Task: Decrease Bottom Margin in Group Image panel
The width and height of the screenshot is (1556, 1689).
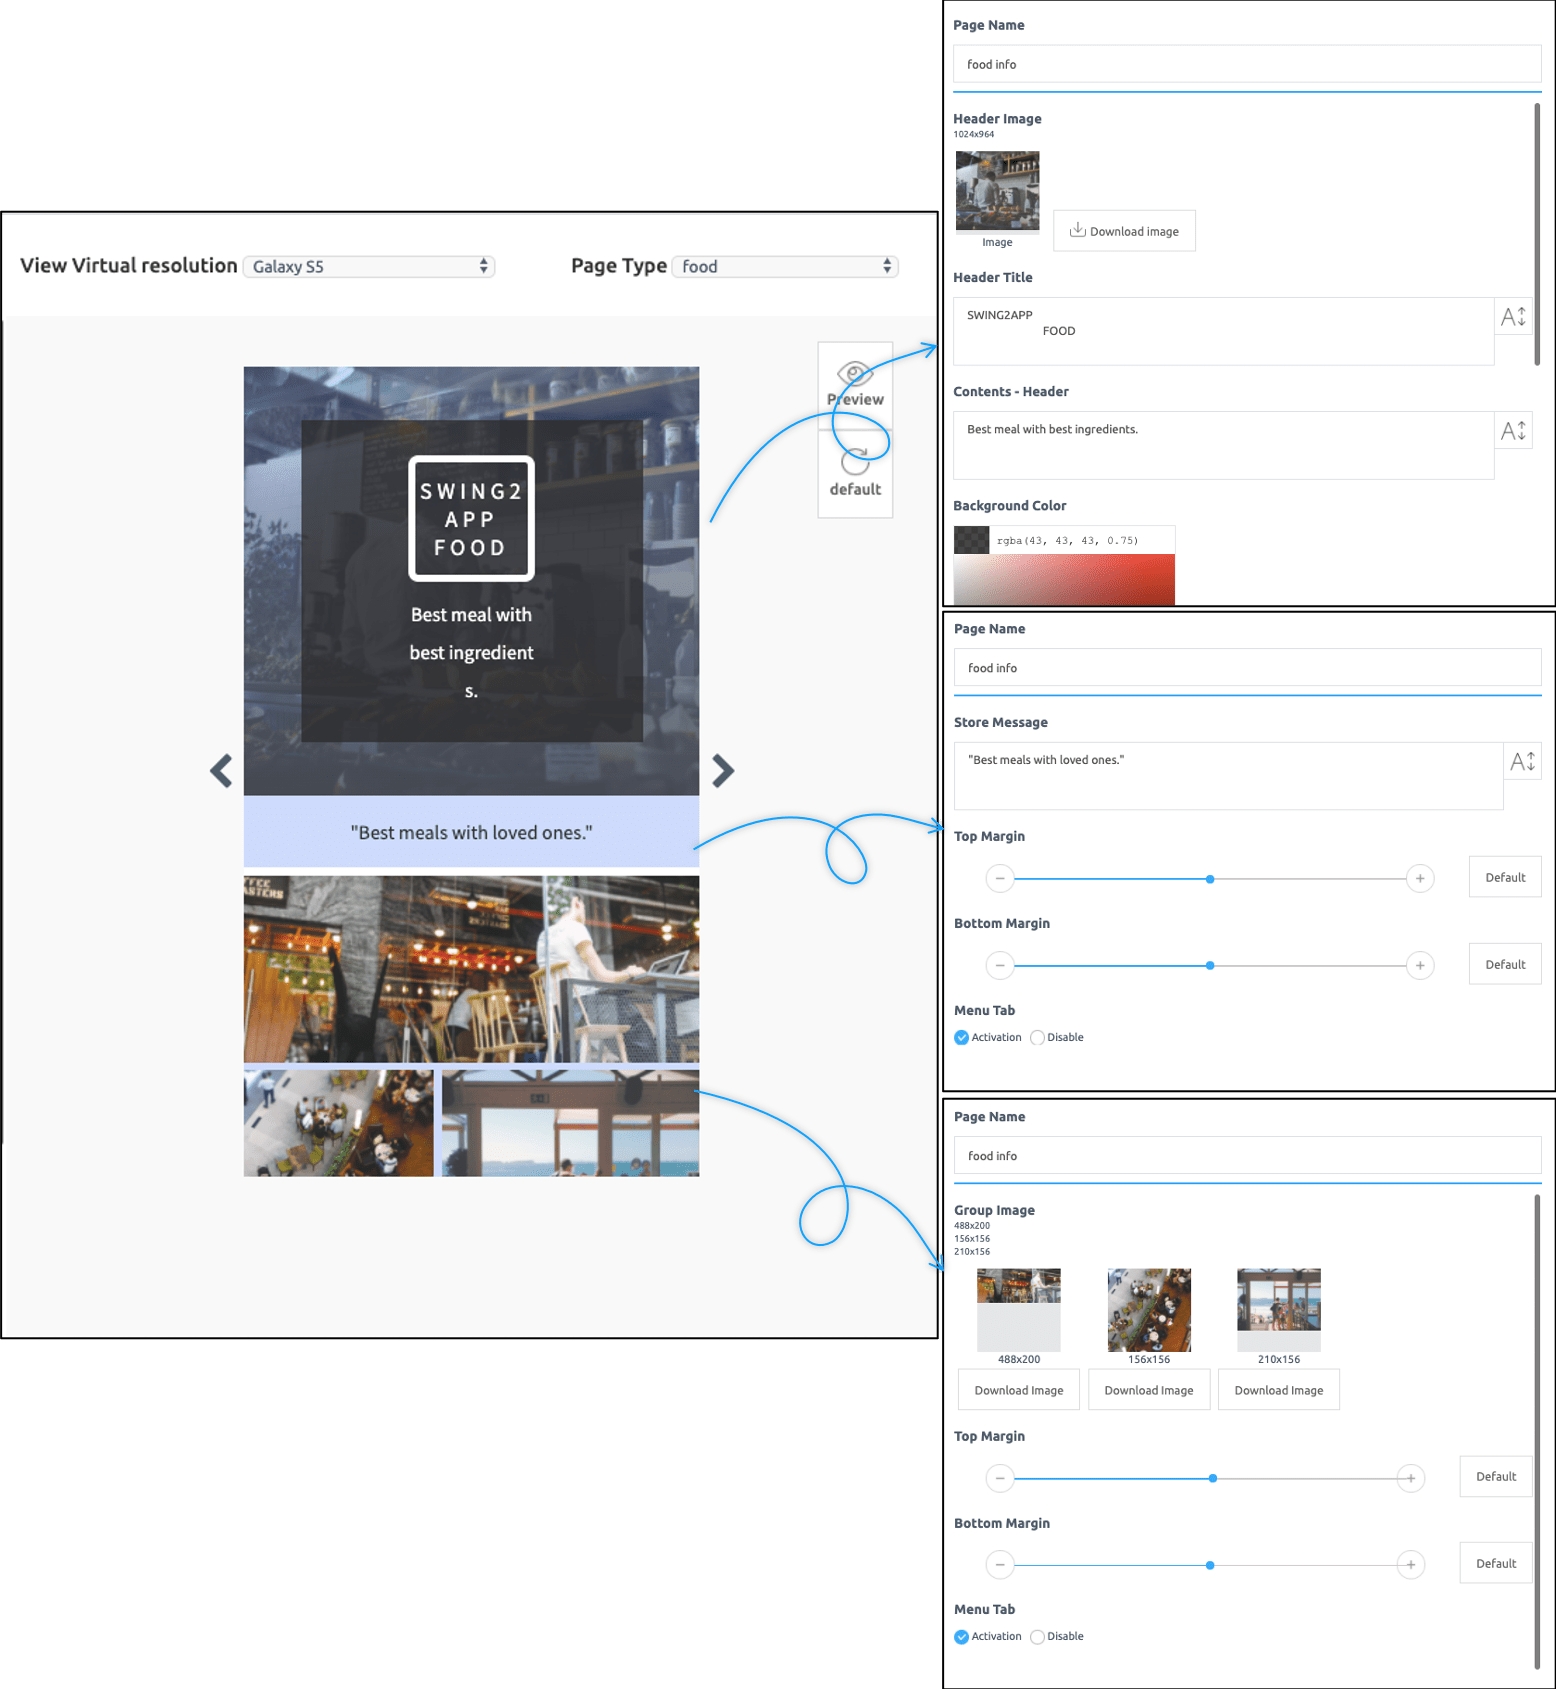Action: pos(1000,1565)
